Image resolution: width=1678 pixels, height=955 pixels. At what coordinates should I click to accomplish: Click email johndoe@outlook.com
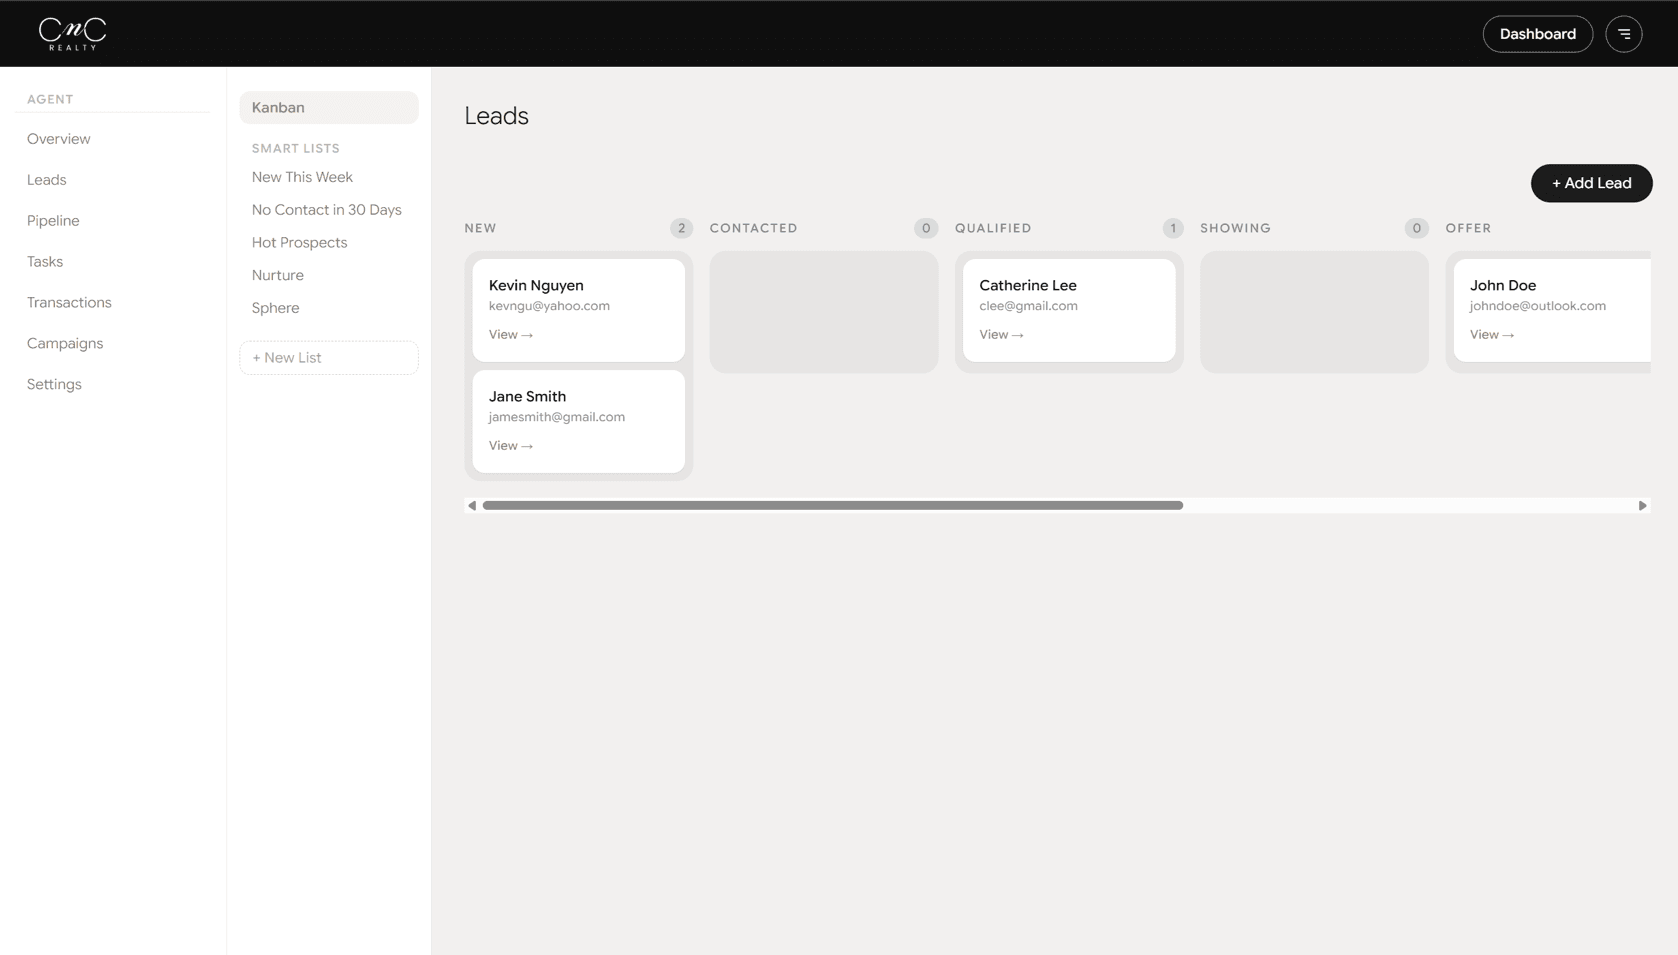tap(1538, 306)
